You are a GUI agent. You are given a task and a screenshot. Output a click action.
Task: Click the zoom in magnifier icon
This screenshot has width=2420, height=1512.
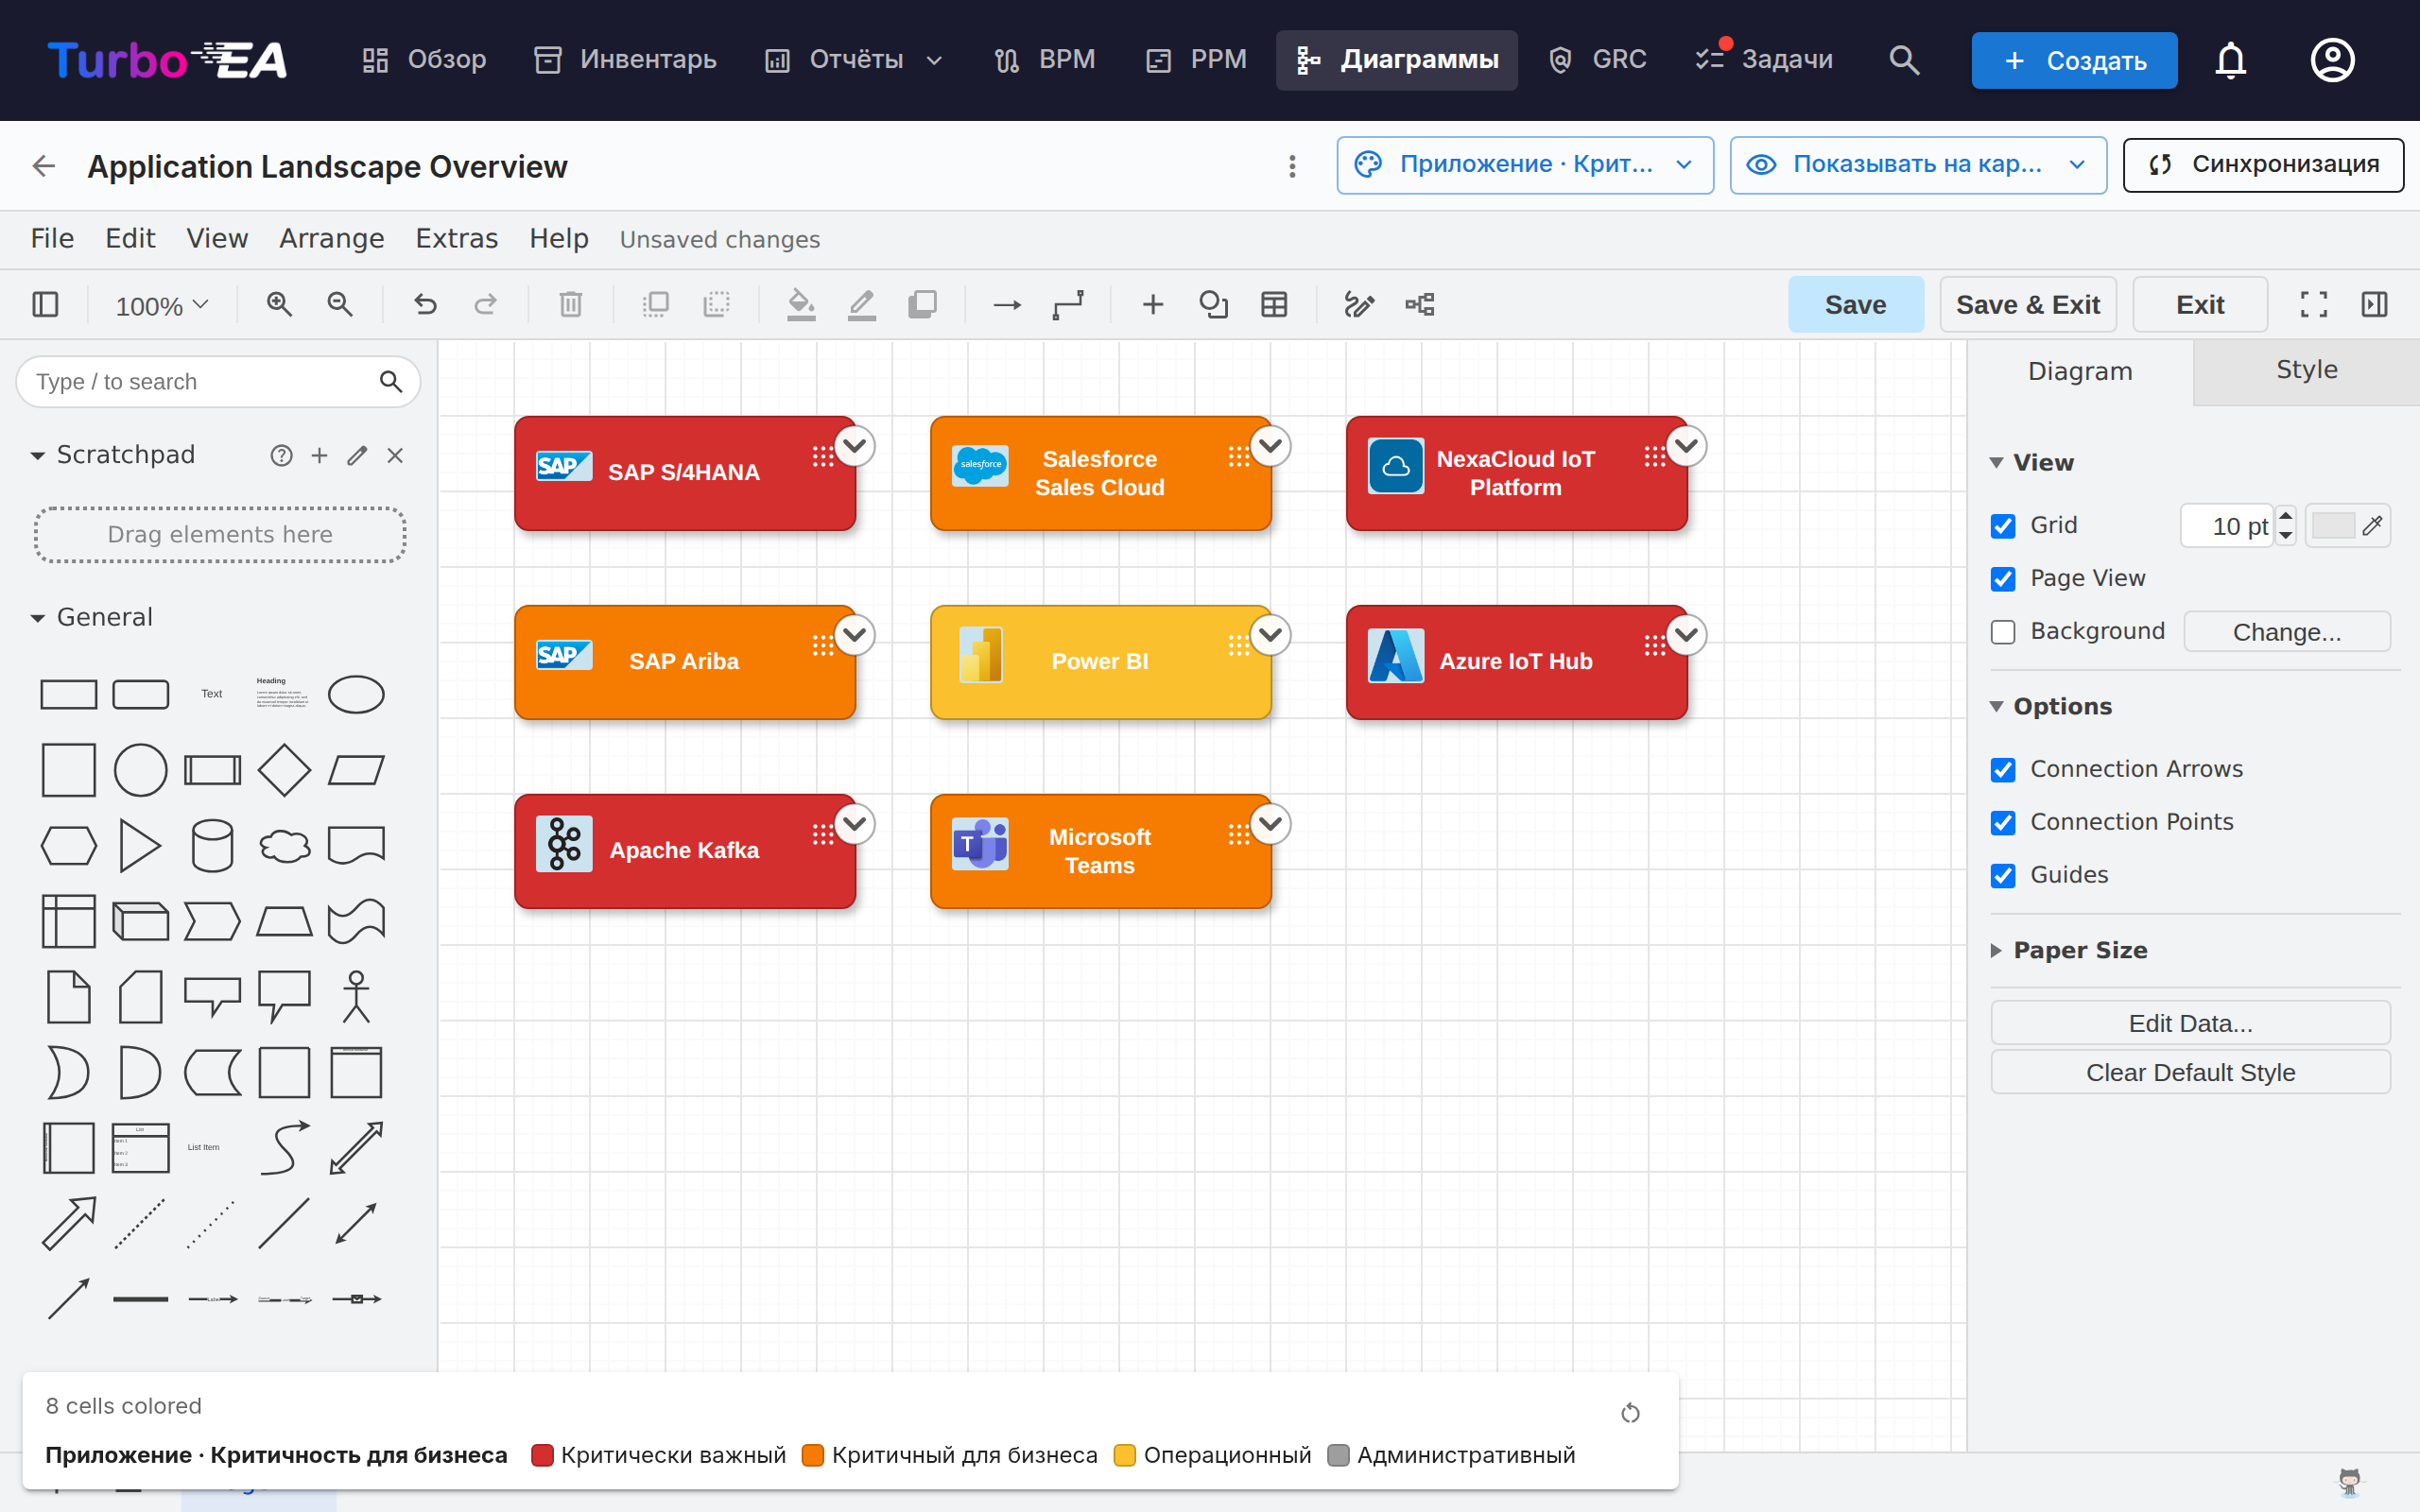coord(279,304)
